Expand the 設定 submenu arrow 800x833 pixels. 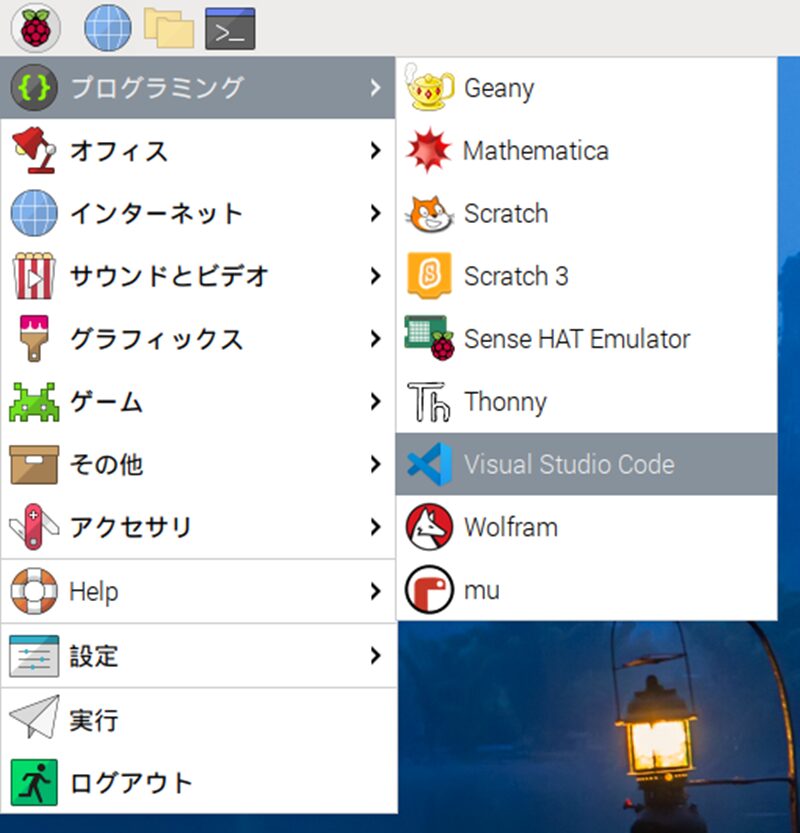(x=376, y=656)
